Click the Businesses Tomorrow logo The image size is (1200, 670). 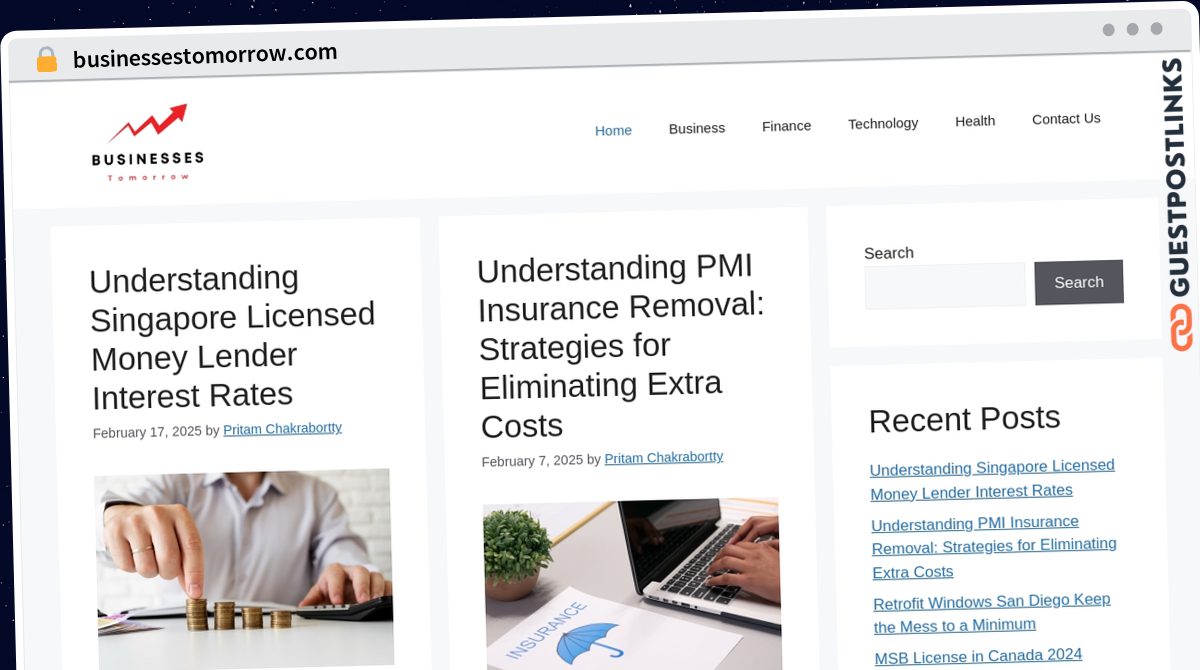(147, 143)
